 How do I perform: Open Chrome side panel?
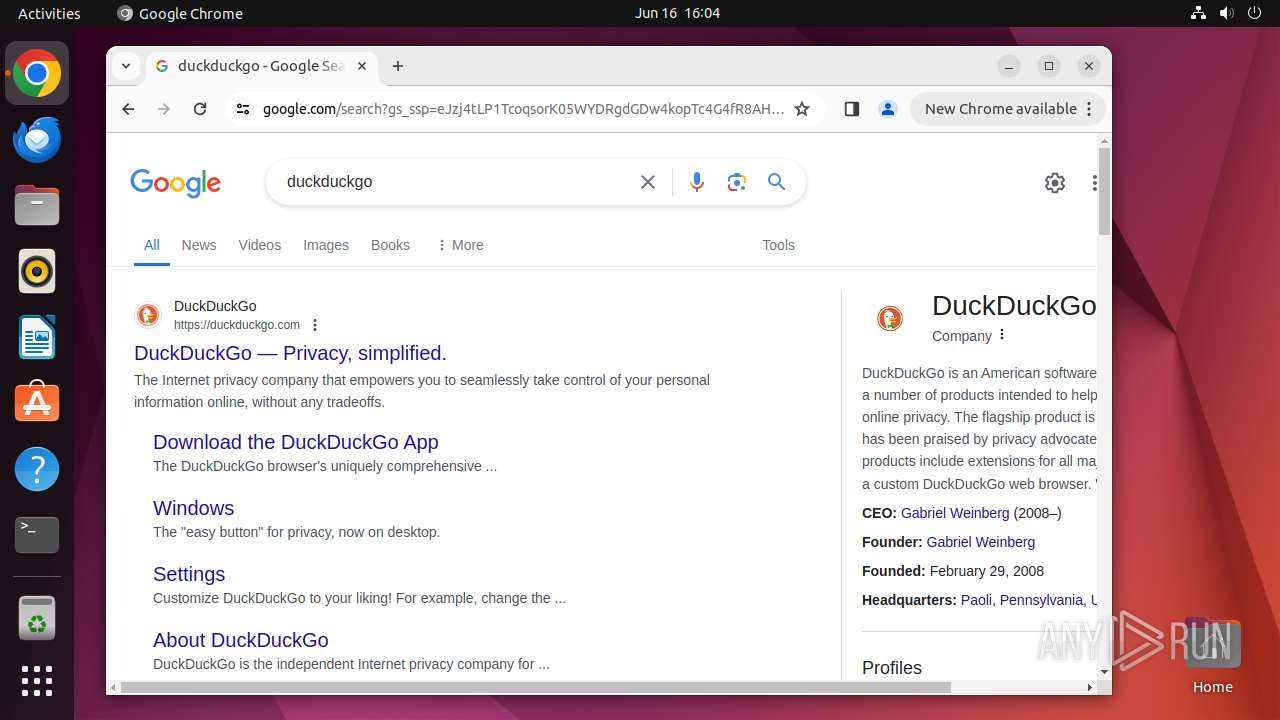(852, 109)
